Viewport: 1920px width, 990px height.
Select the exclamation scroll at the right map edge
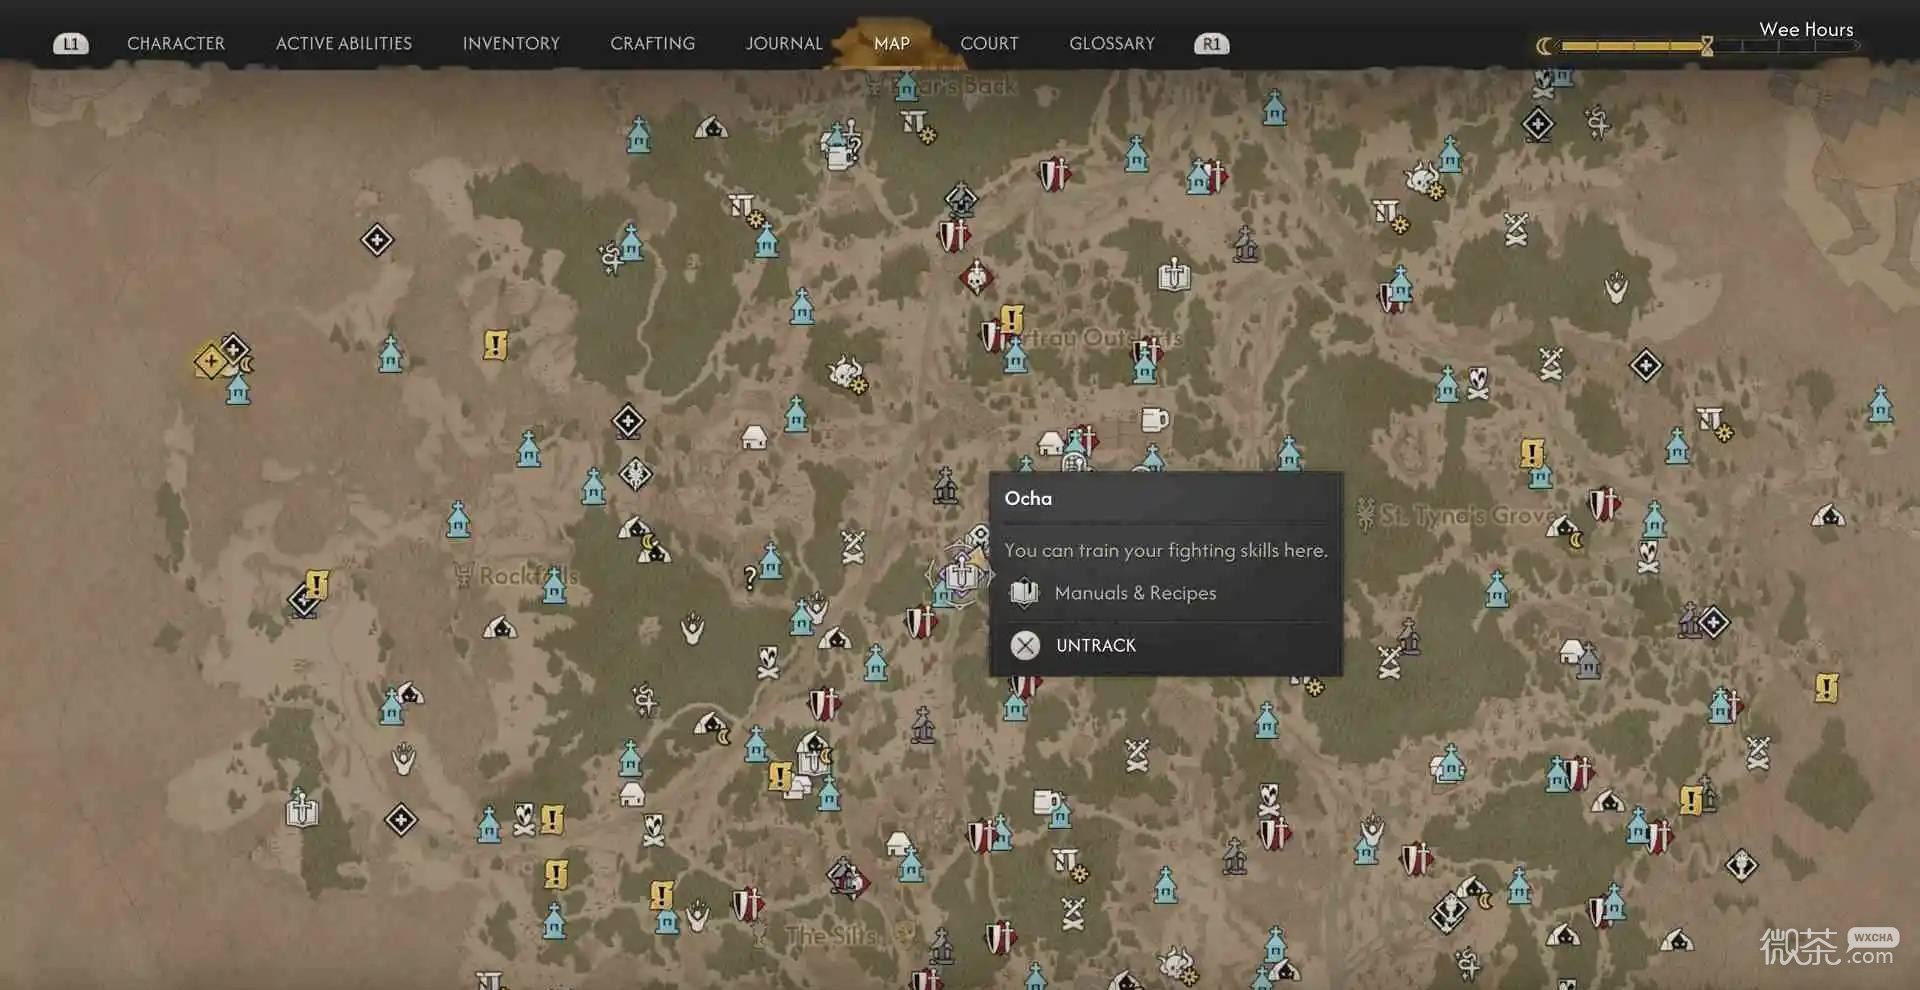1827,687
